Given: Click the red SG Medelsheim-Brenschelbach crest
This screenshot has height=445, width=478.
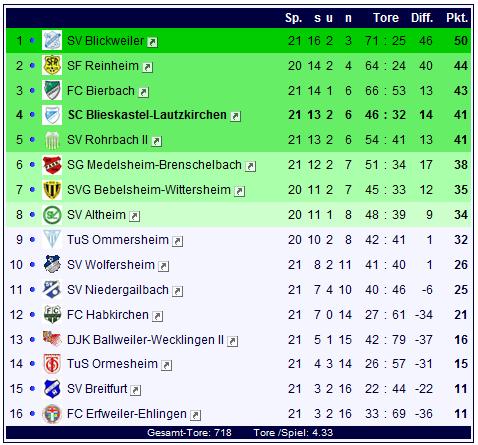Looking at the screenshot, I should tap(52, 165).
